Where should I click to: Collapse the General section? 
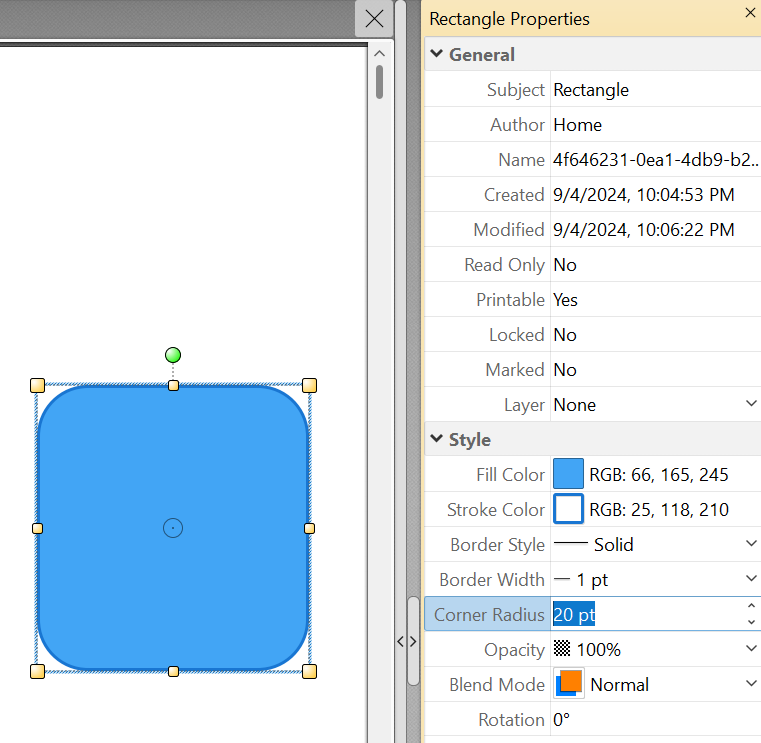coord(436,55)
